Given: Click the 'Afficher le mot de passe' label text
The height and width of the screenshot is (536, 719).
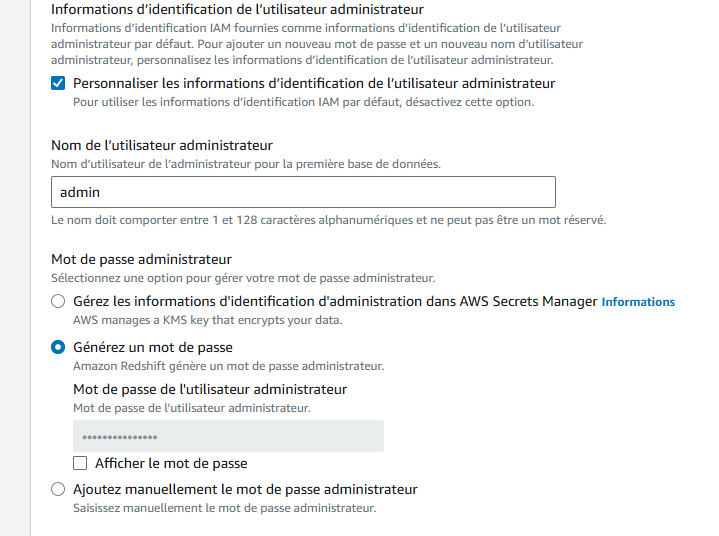Looking at the screenshot, I should (171, 463).
